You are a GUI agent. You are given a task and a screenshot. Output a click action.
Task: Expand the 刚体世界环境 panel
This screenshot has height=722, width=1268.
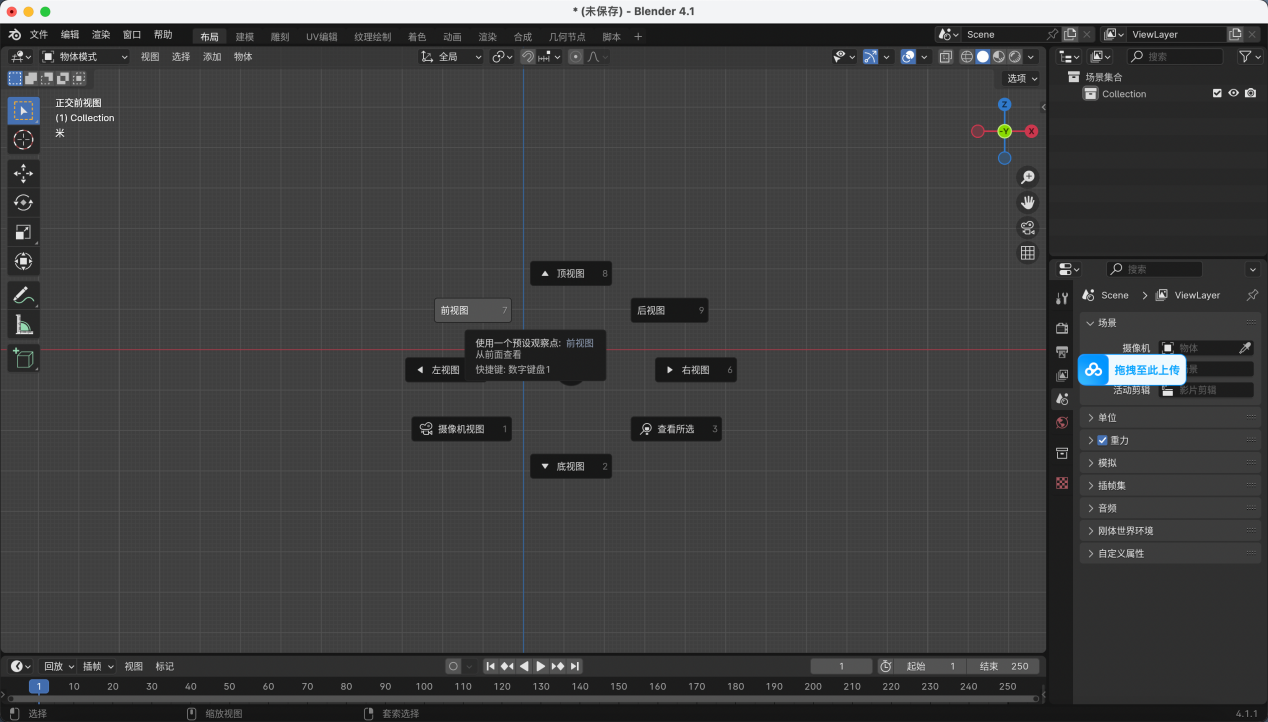[1170, 530]
